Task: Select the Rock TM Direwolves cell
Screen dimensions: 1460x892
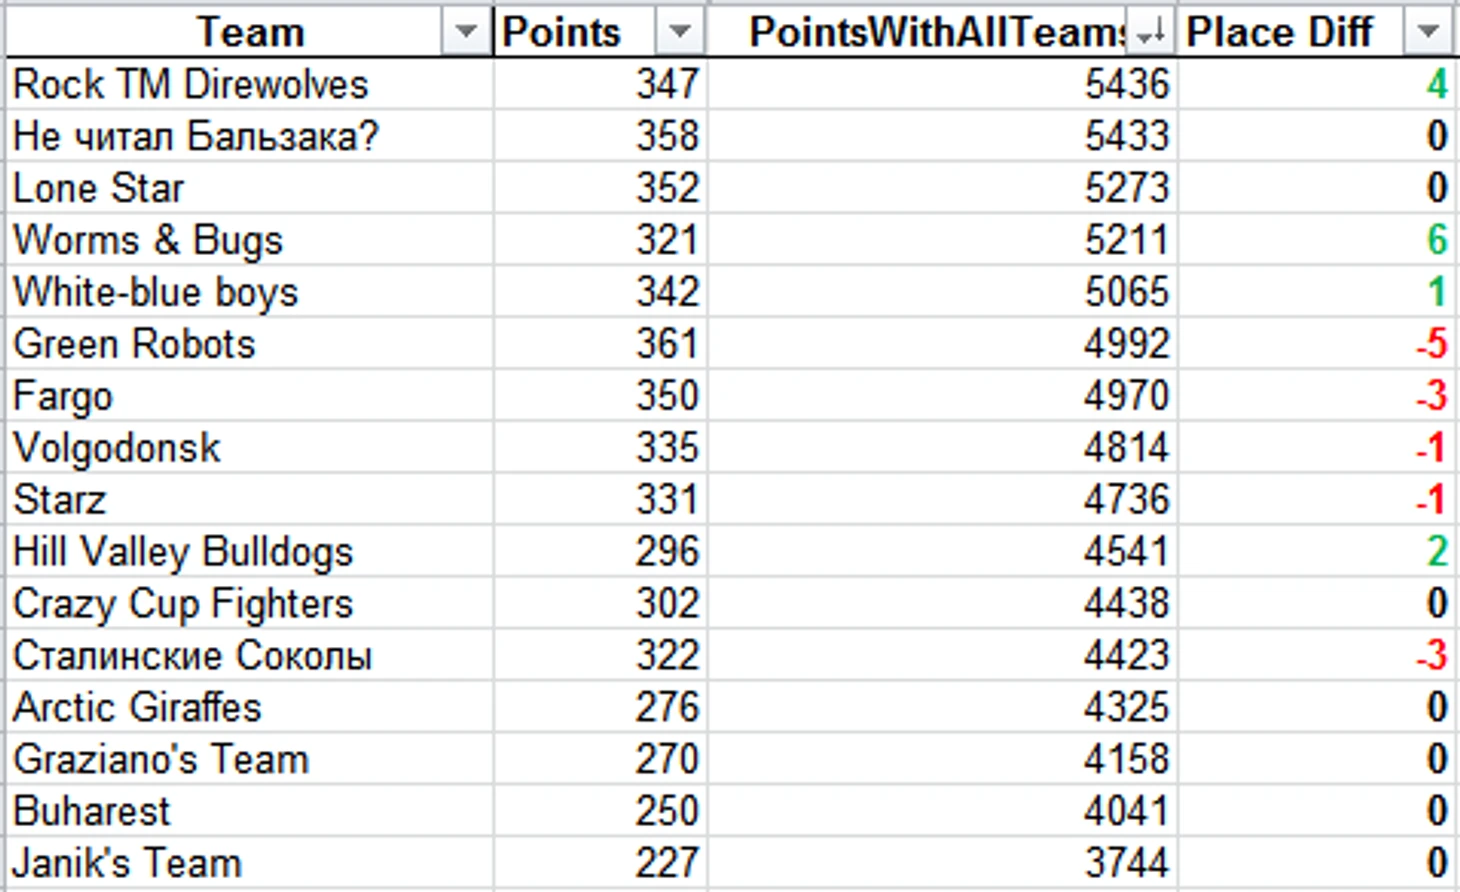Action: pos(249,84)
